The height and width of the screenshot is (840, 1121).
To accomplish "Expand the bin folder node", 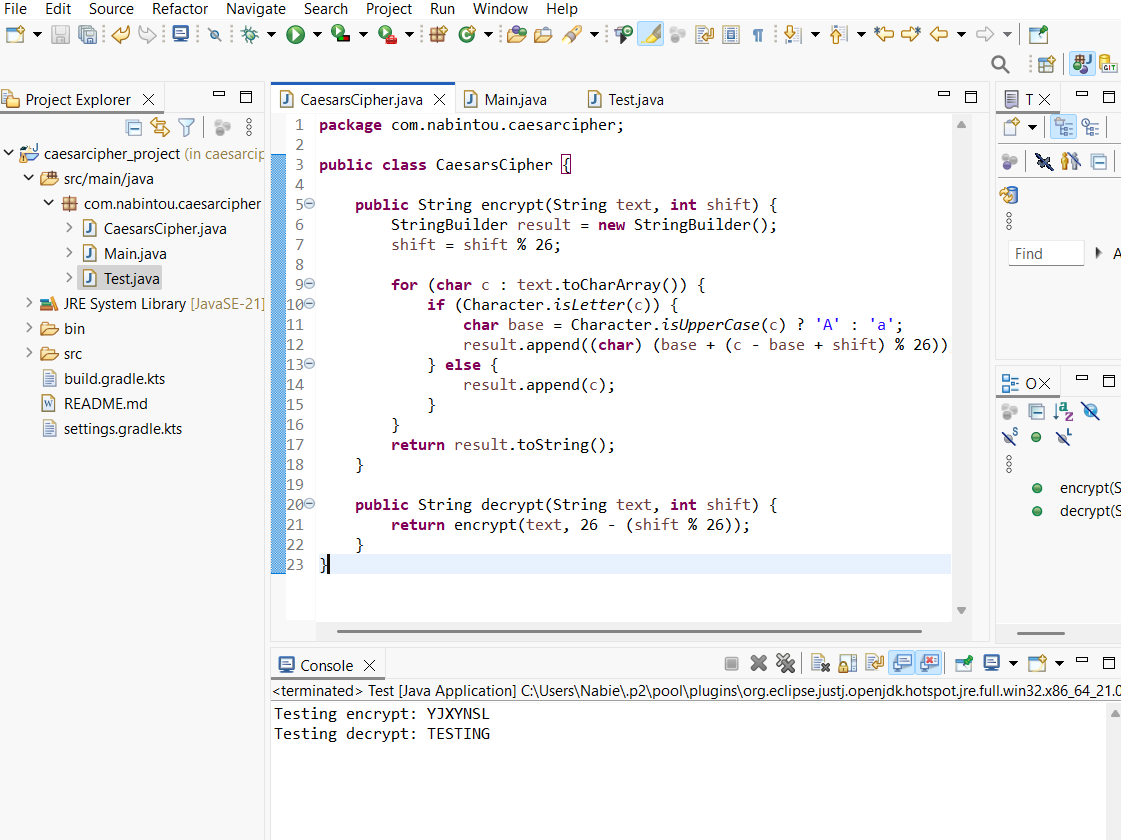I will pos(29,328).
